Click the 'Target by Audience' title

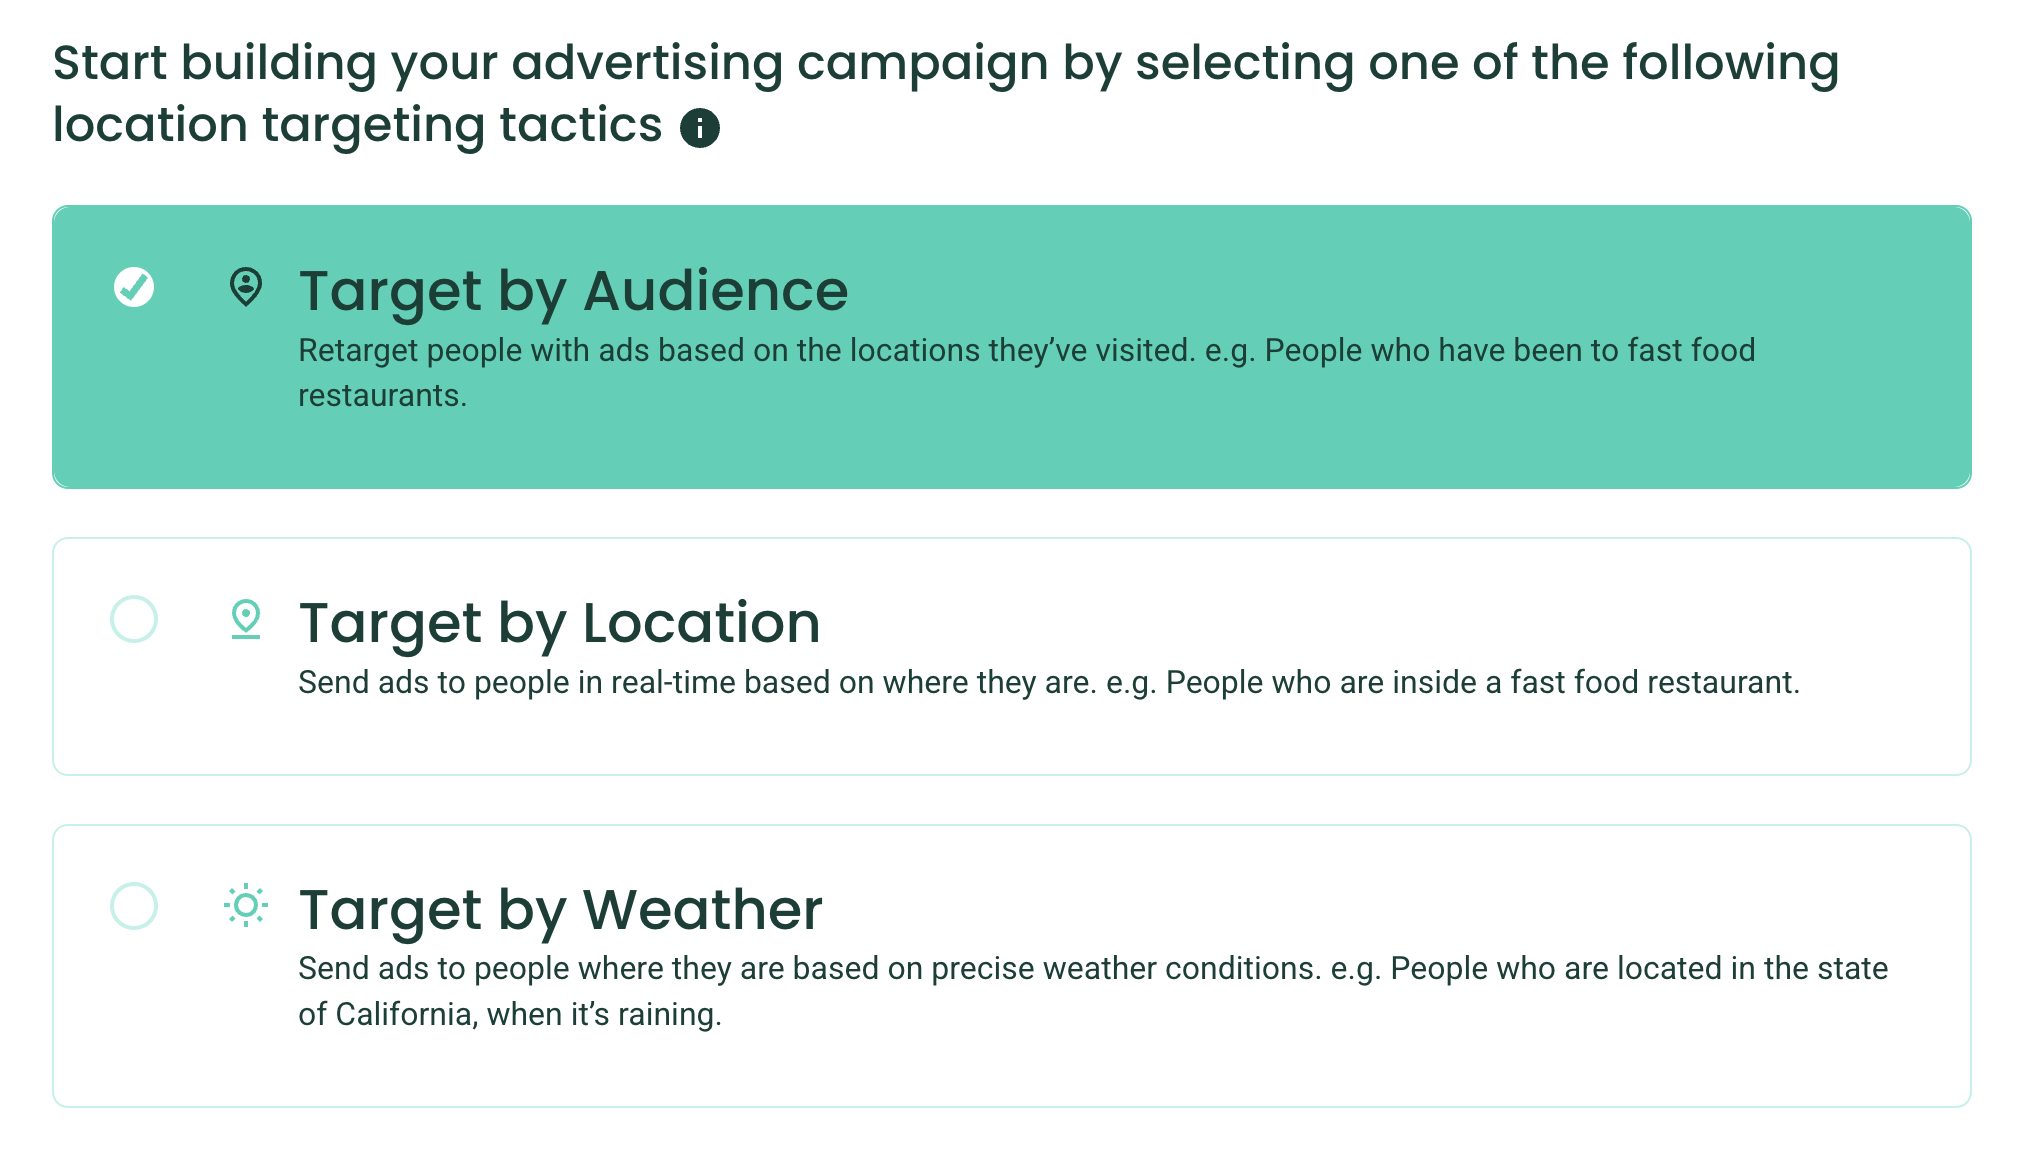coord(573,291)
